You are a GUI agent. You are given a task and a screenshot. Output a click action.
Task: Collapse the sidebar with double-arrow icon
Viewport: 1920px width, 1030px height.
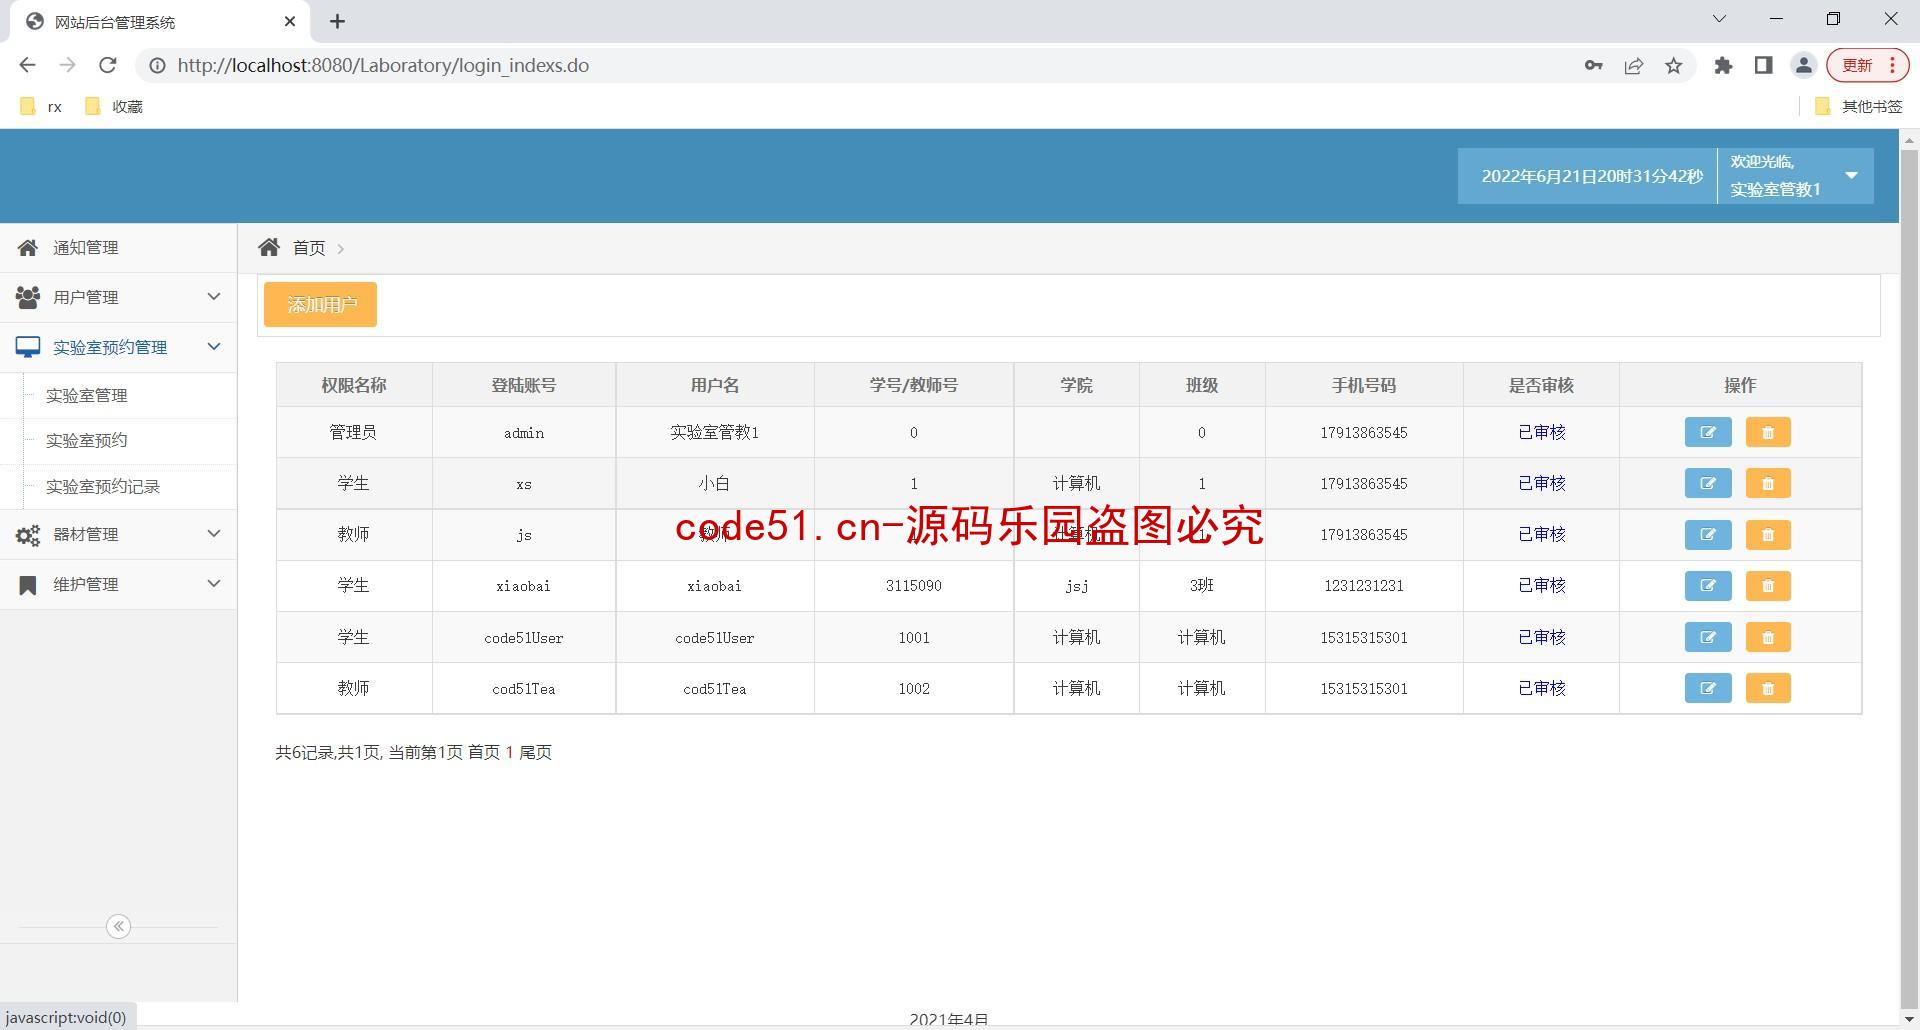pos(118,926)
